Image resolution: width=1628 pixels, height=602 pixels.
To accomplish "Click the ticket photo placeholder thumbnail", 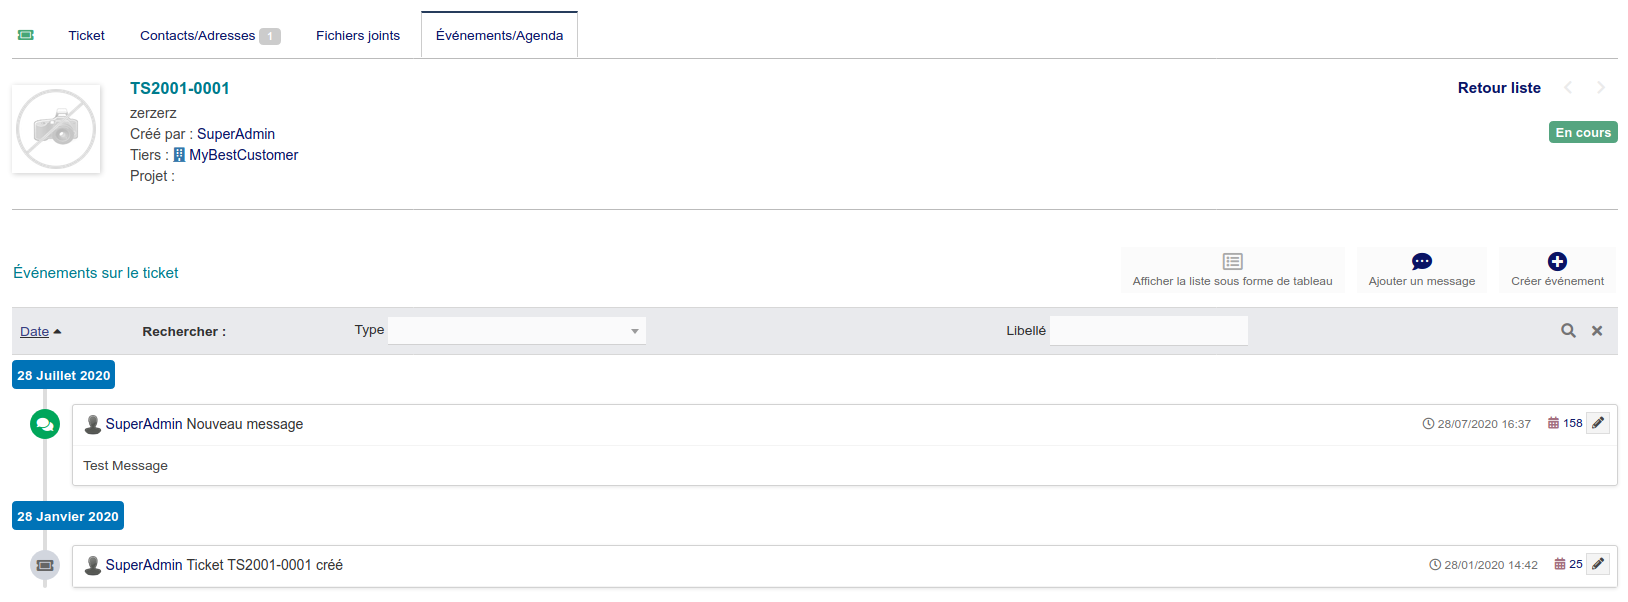I will pyautogui.click(x=56, y=129).
